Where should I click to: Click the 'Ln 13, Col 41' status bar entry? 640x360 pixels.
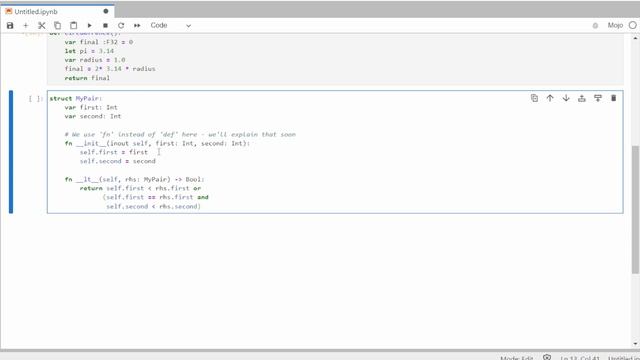580,358
